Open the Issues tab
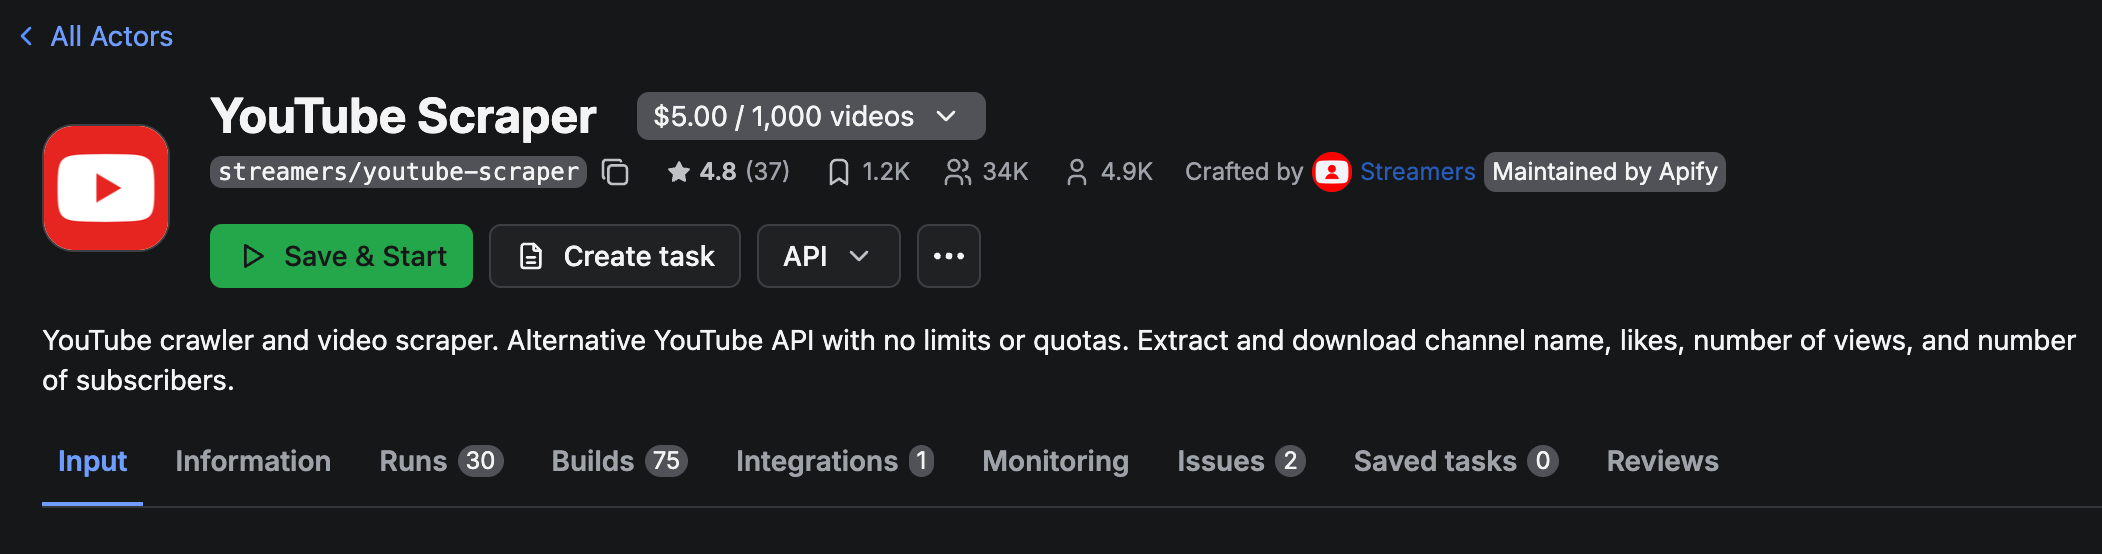This screenshot has height=554, width=2102. click(x=1241, y=461)
